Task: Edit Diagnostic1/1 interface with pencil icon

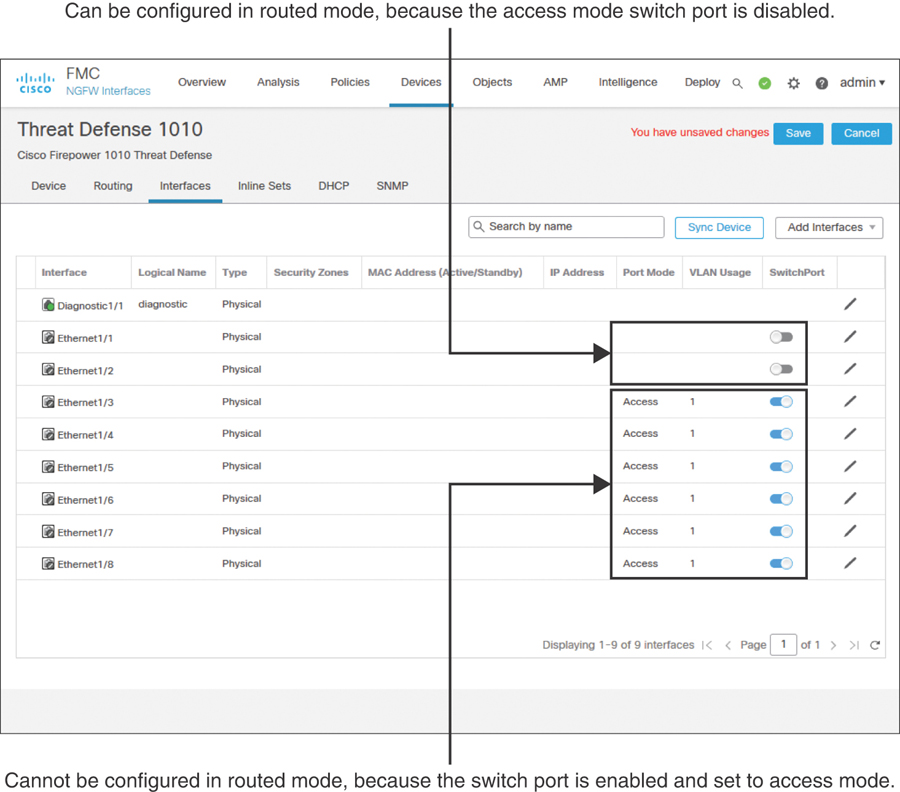Action: [x=850, y=304]
